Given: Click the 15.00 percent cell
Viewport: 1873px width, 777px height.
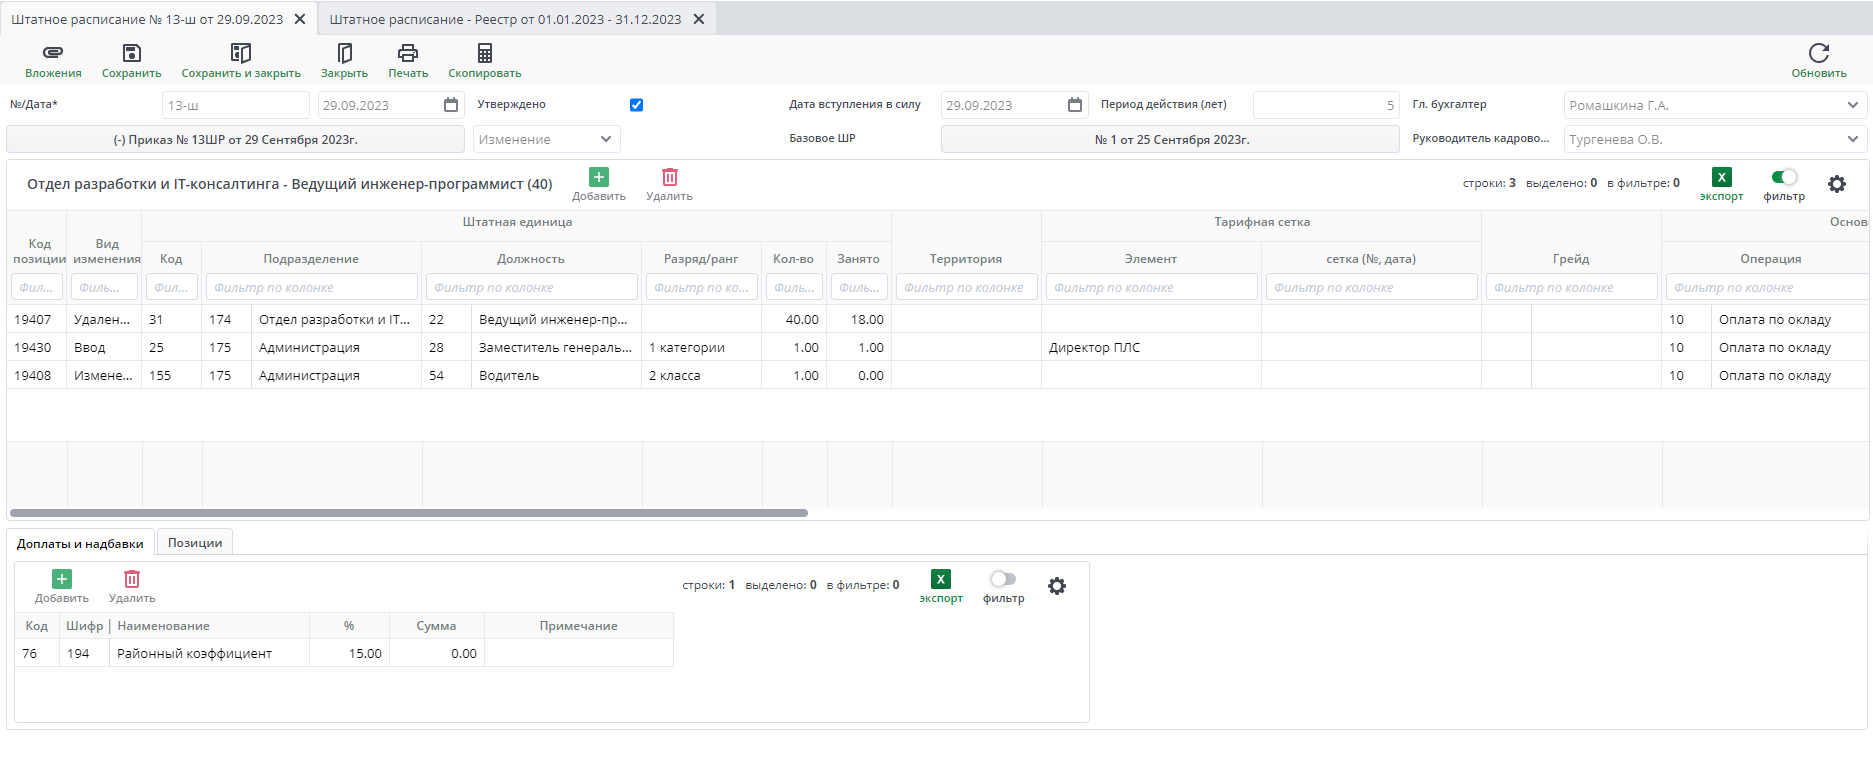Looking at the screenshot, I should [x=349, y=654].
